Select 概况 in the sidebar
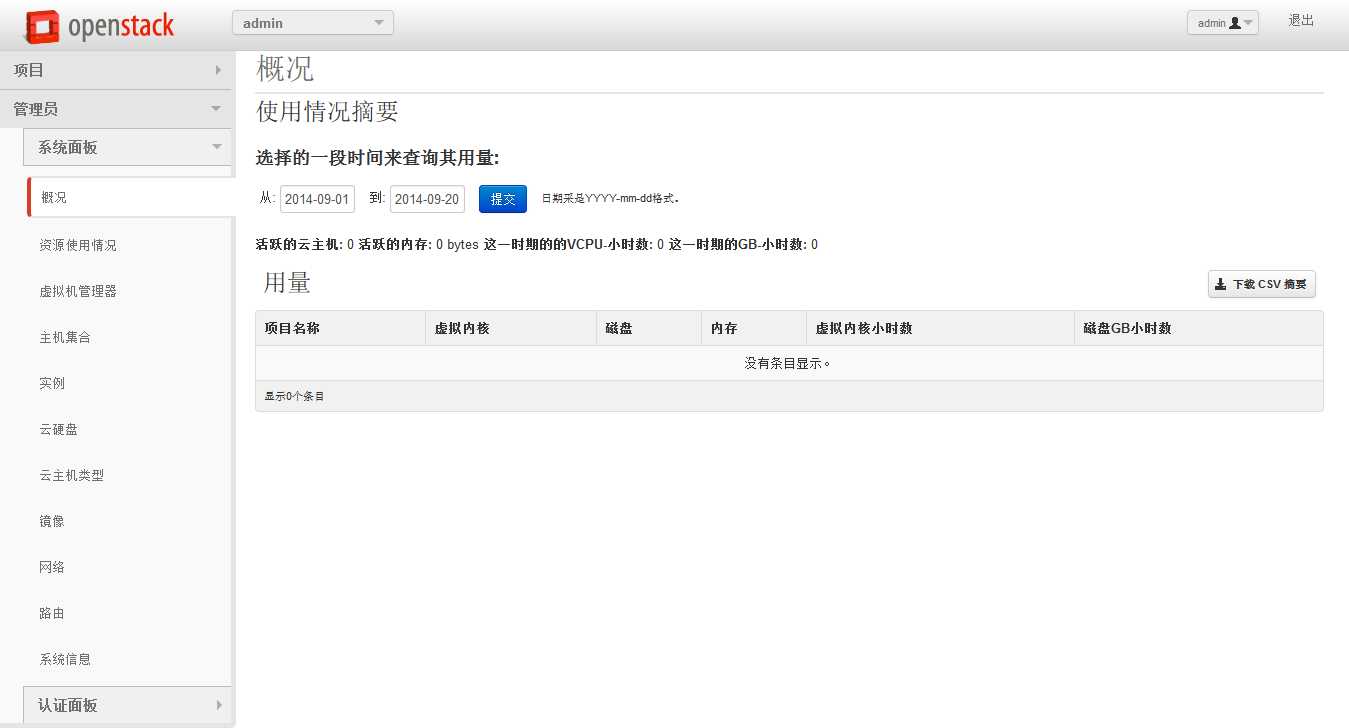The width and height of the screenshot is (1349, 728). pos(130,197)
